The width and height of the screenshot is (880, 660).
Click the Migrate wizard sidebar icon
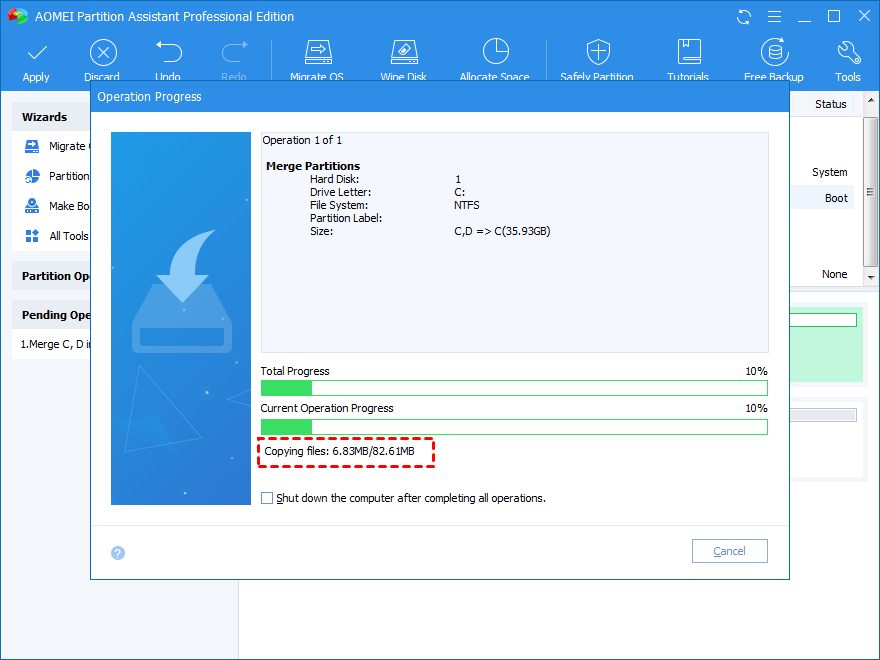click(32, 146)
